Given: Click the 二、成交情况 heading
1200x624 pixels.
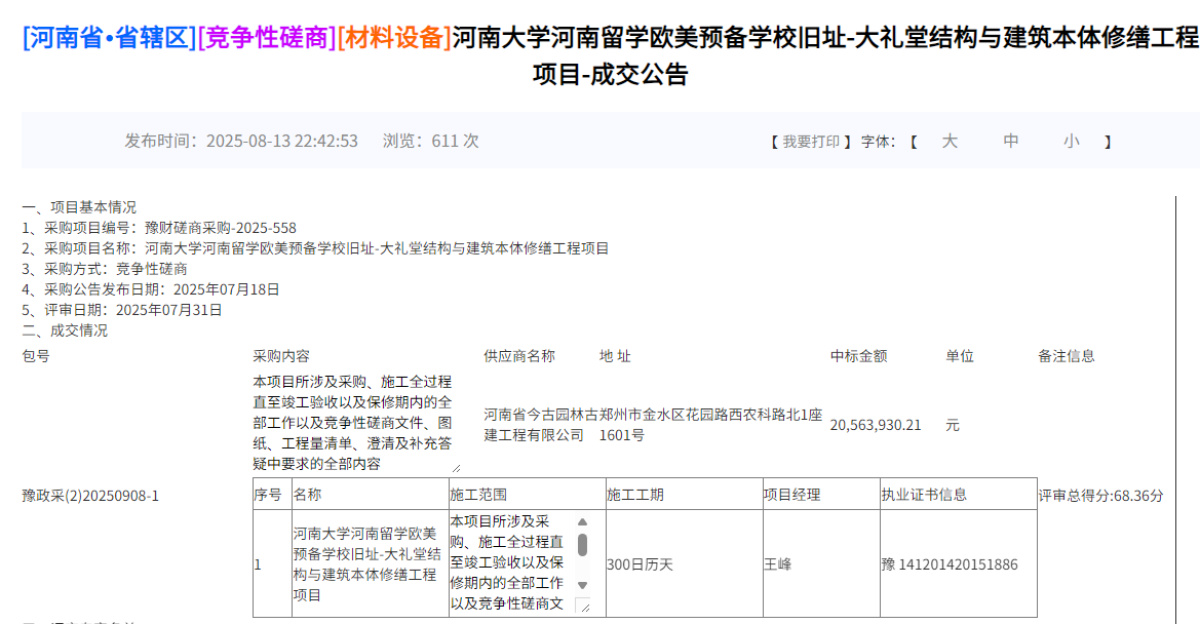Looking at the screenshot, I should (65, 330).
